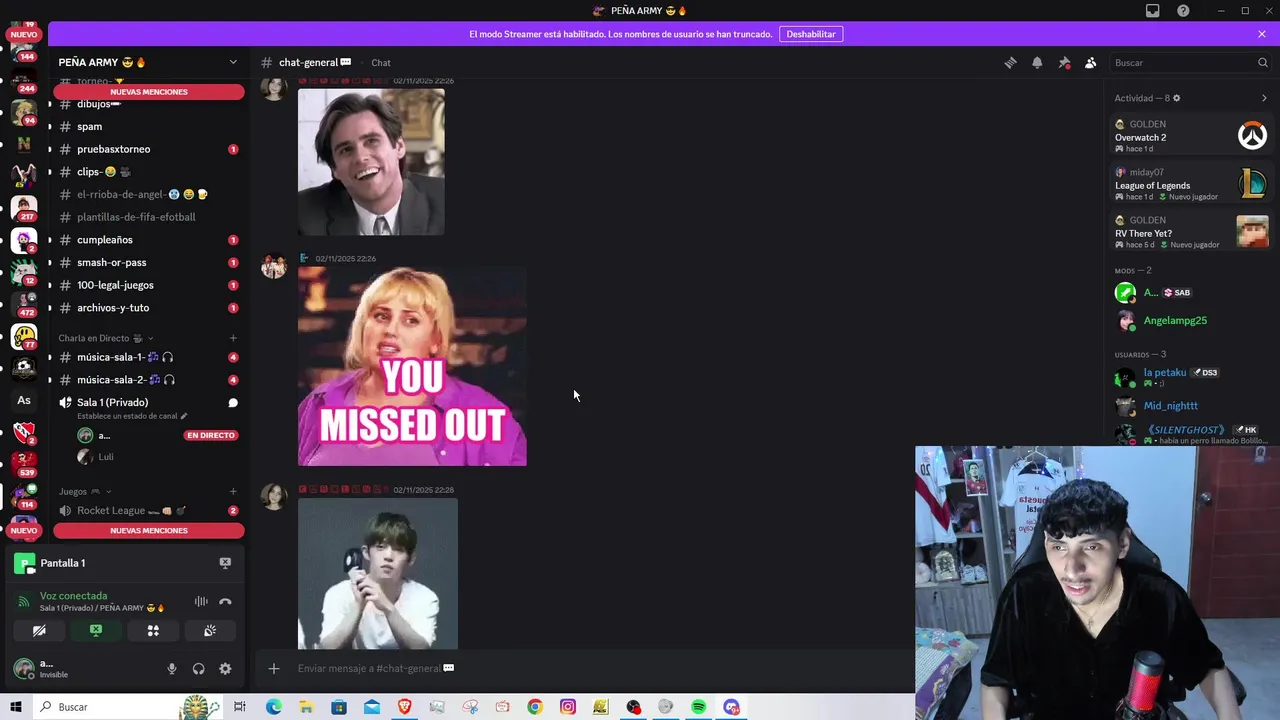Select Sala 1 (Privado) voice channel
1280x720 pixels.
click(112, 402)
